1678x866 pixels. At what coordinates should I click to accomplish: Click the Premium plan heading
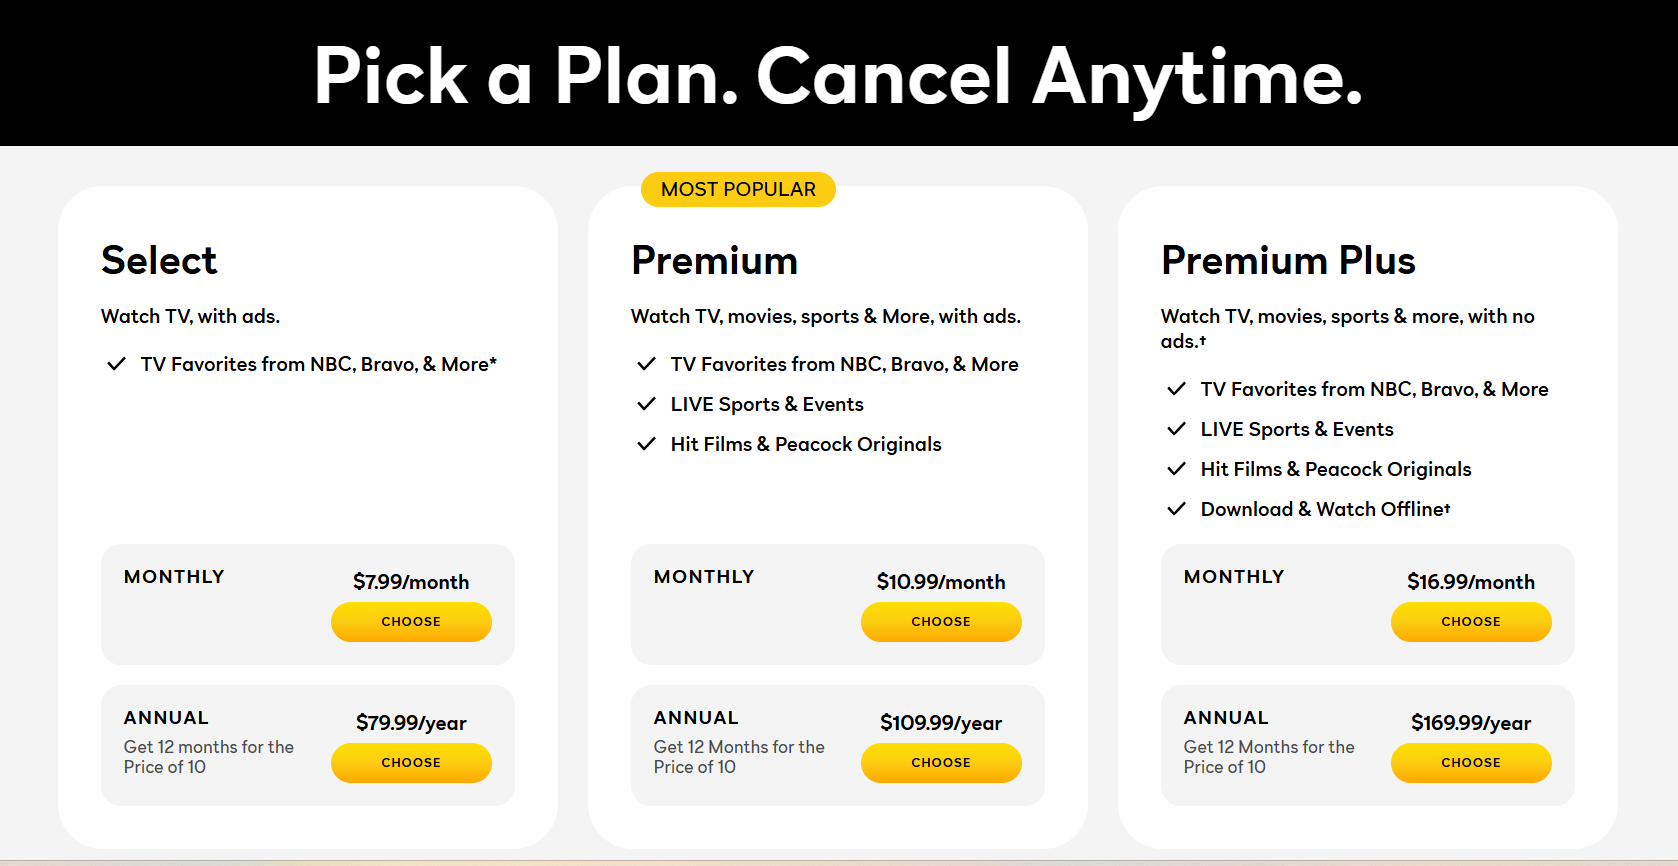[714, 260]
